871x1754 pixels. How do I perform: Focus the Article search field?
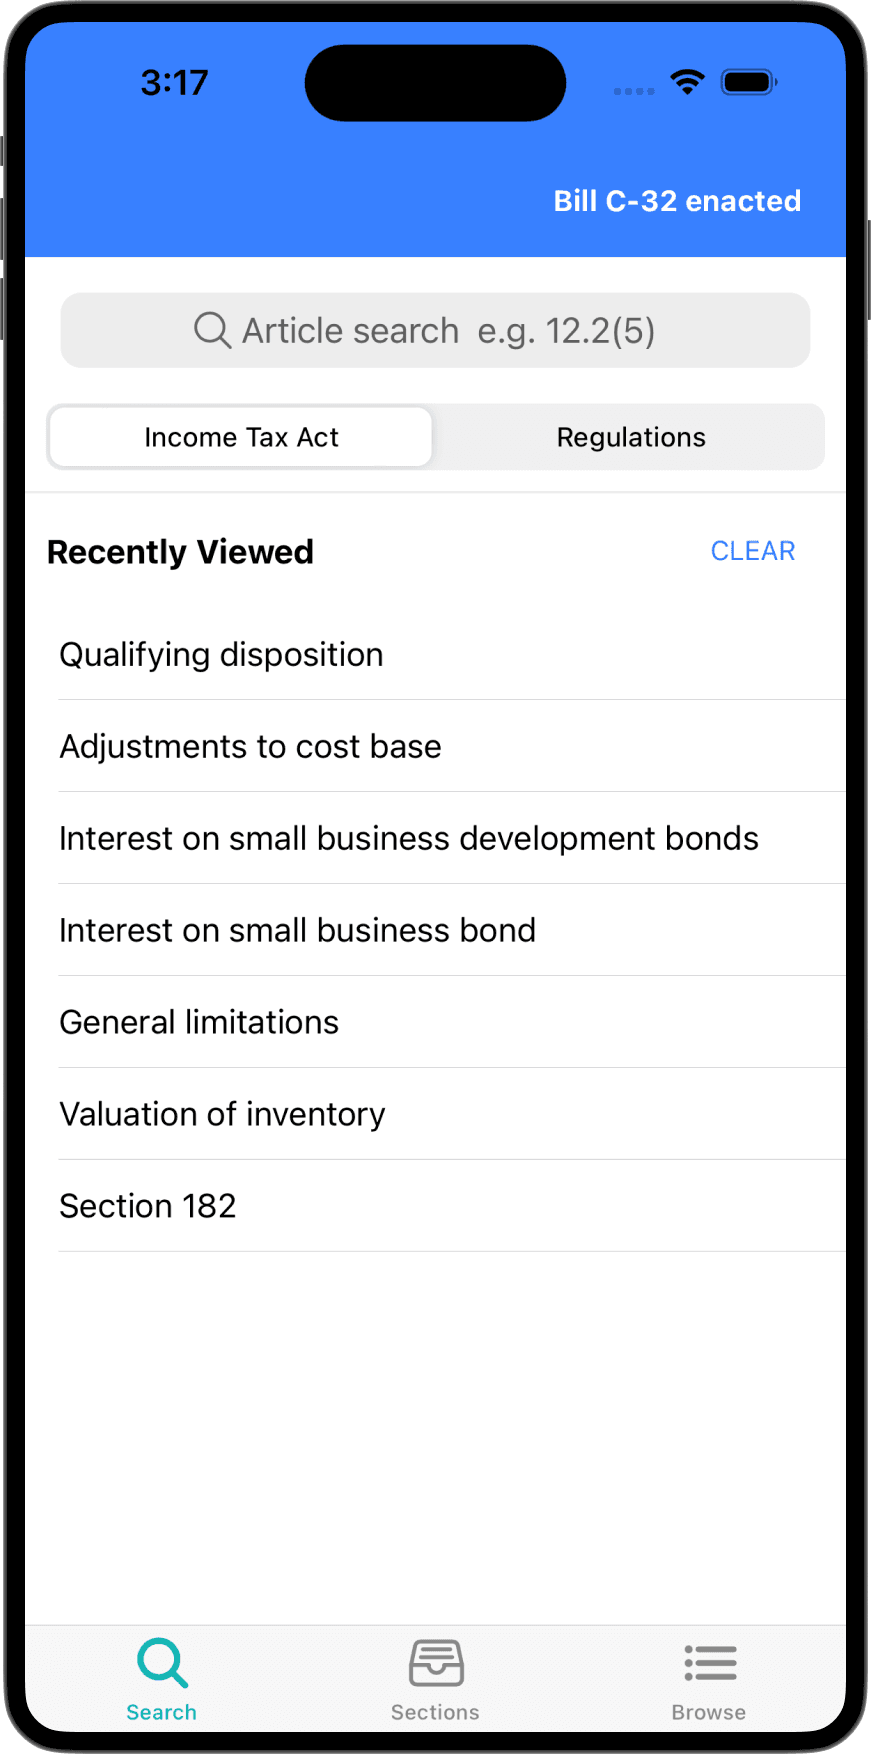tap(448, 330)
